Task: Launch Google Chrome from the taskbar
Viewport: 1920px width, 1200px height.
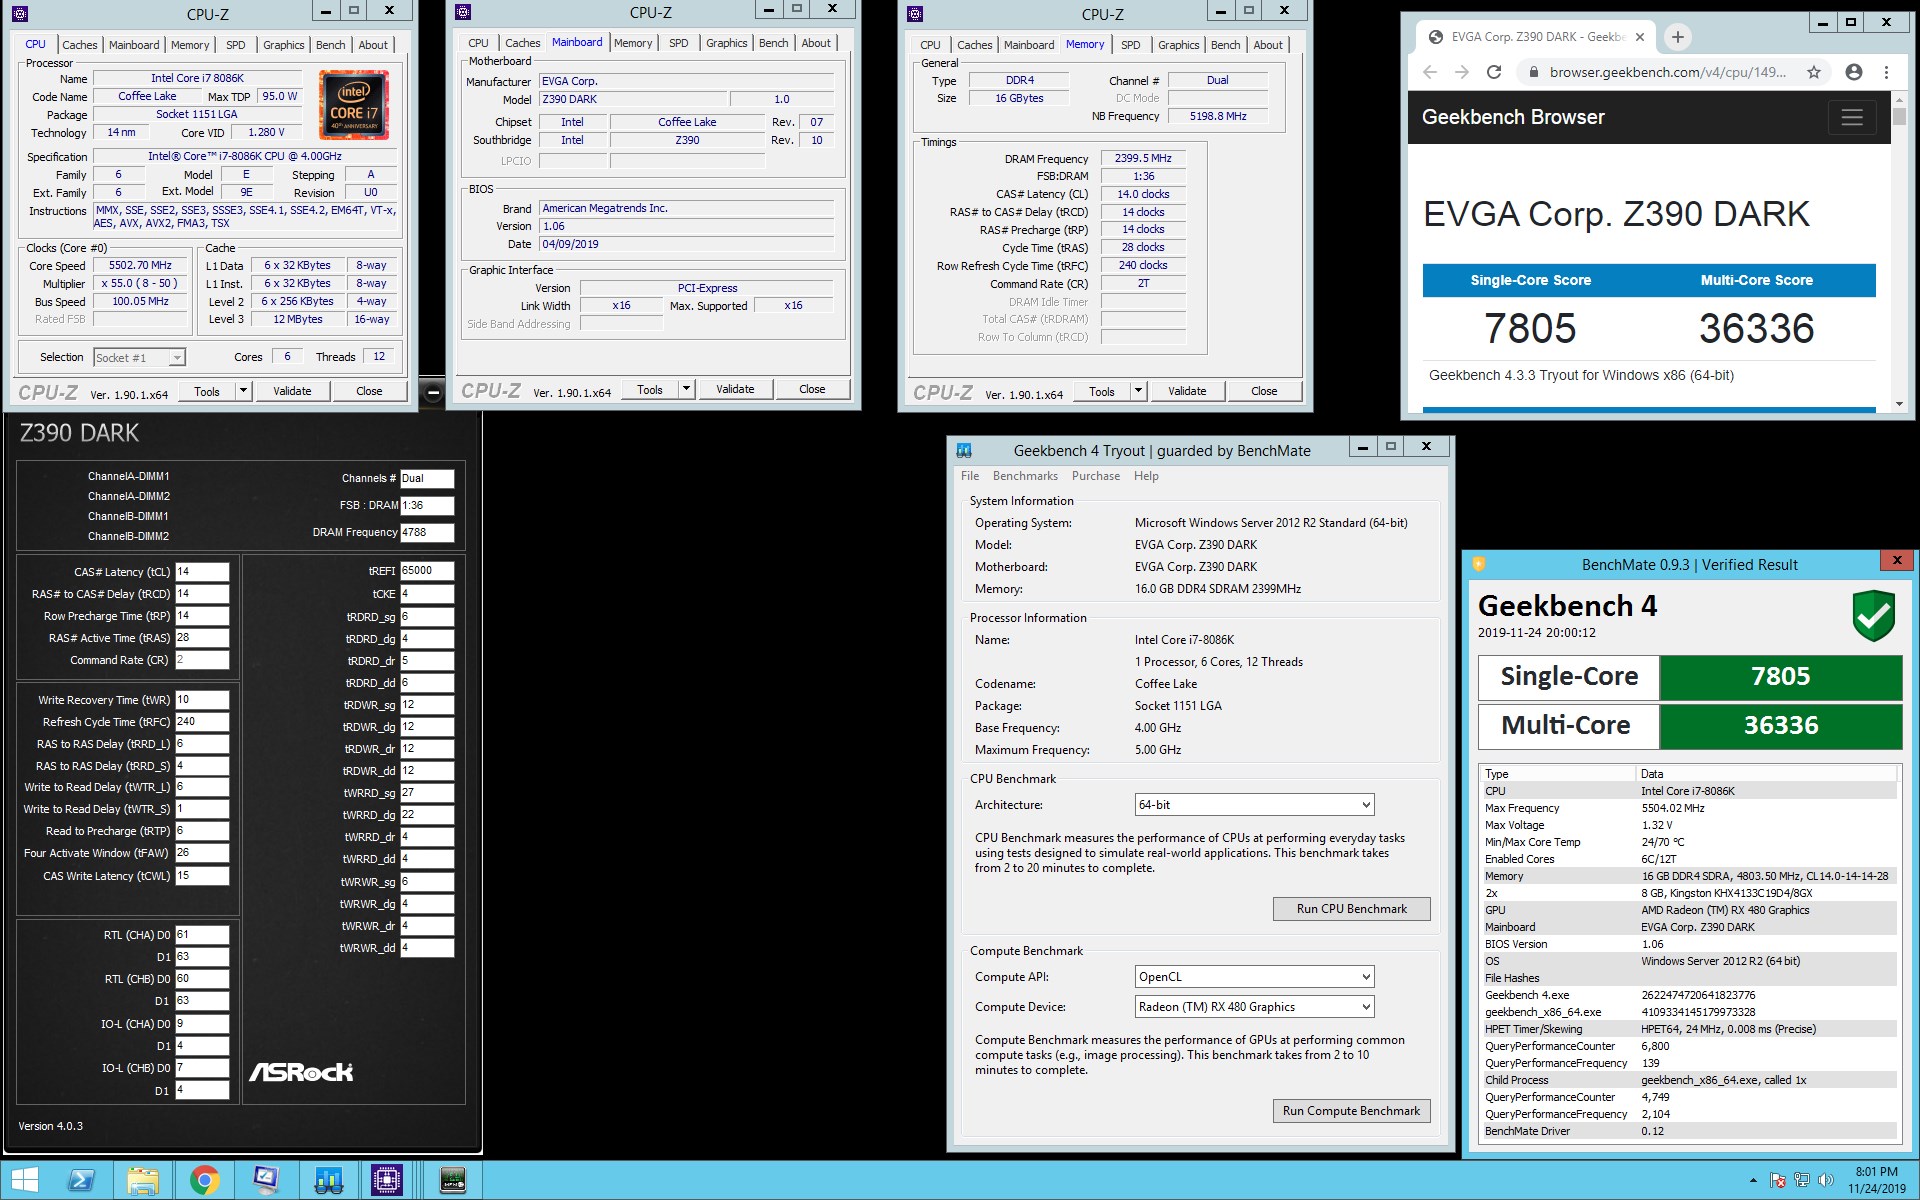Action: point(204,1181)
